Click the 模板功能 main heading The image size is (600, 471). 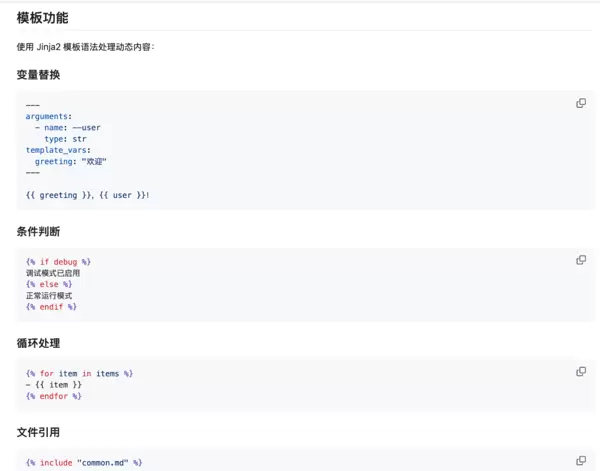tap(43, 18)
